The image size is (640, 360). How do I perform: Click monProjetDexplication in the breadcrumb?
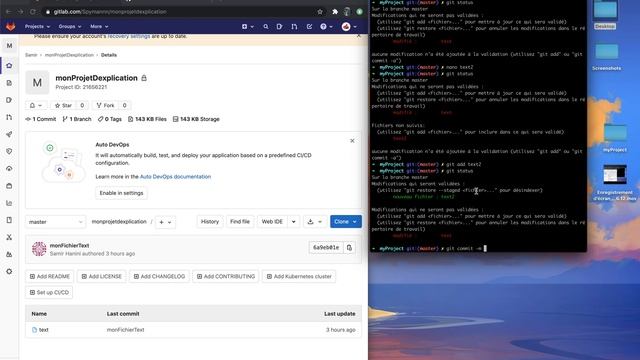[69, 55]
